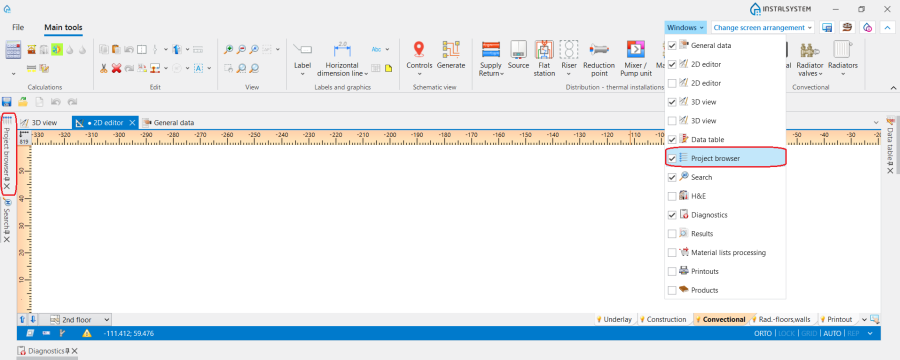
Task: Toggle the General data window checkbox
Action: [x=672, y=45]
